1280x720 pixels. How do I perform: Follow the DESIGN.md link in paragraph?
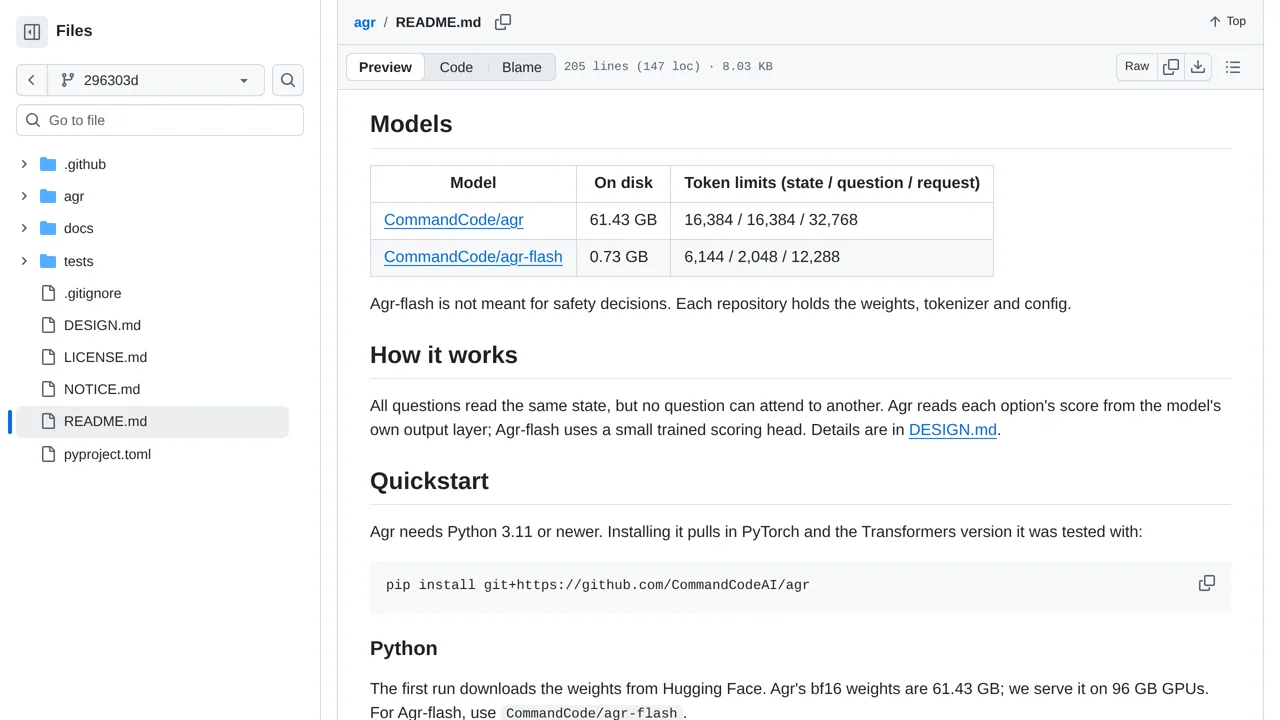[x=953, y=430]
